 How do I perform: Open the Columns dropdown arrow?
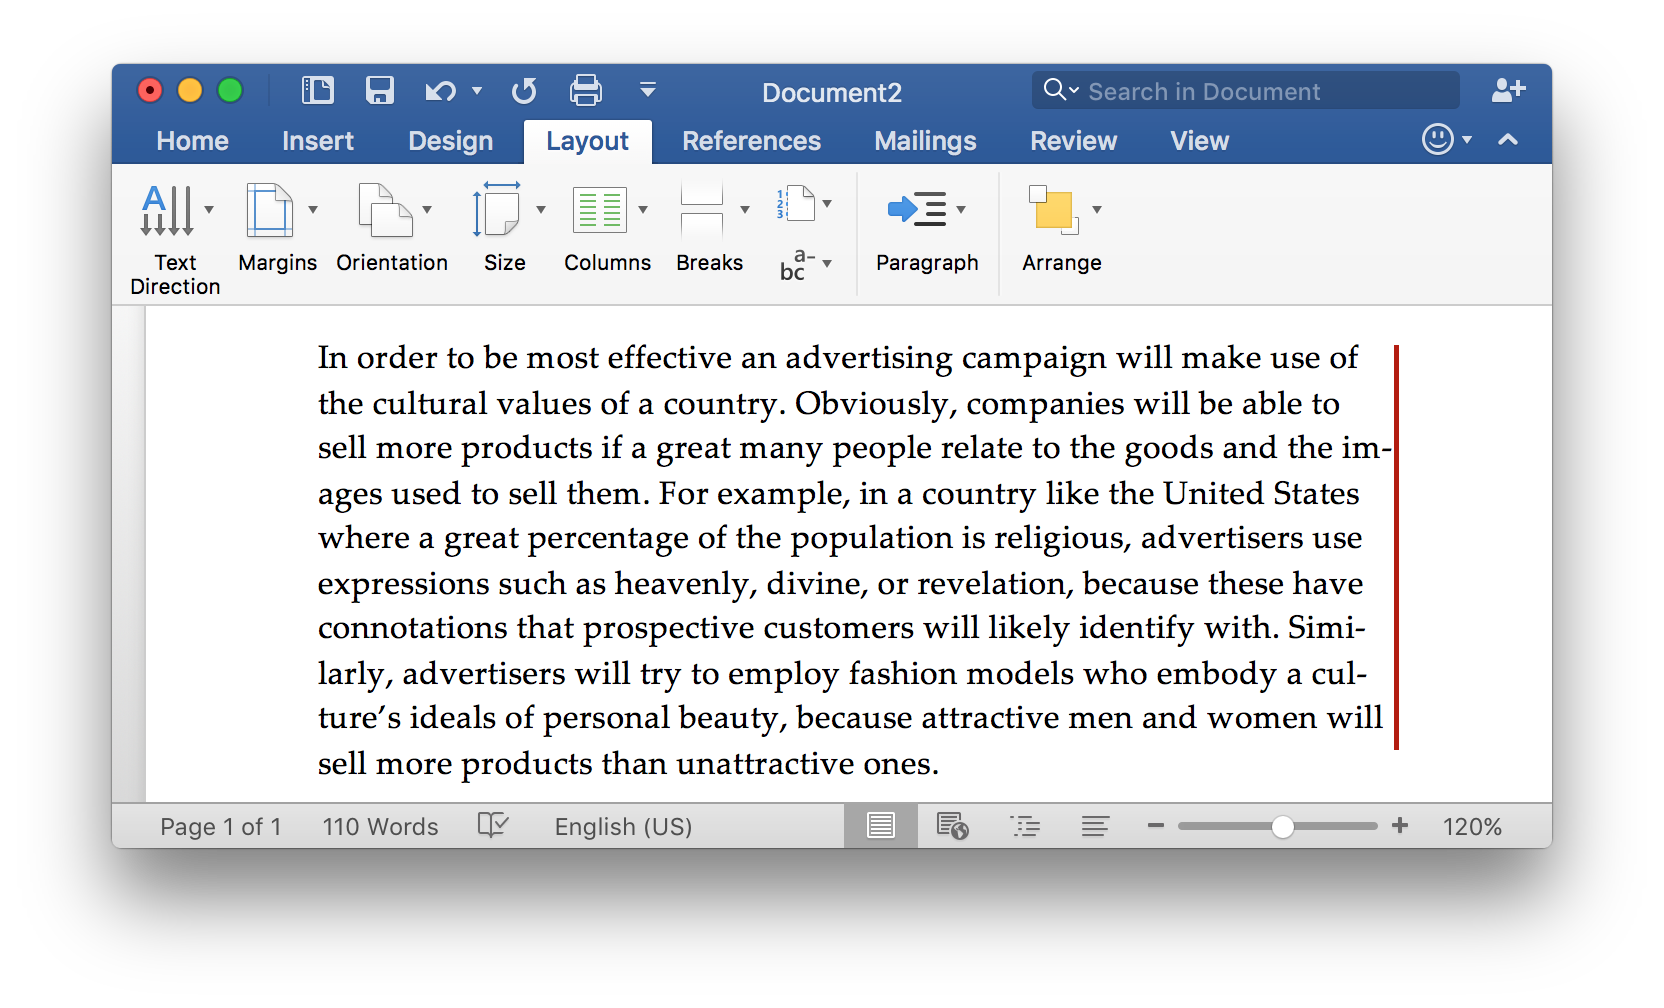point(643,210)
